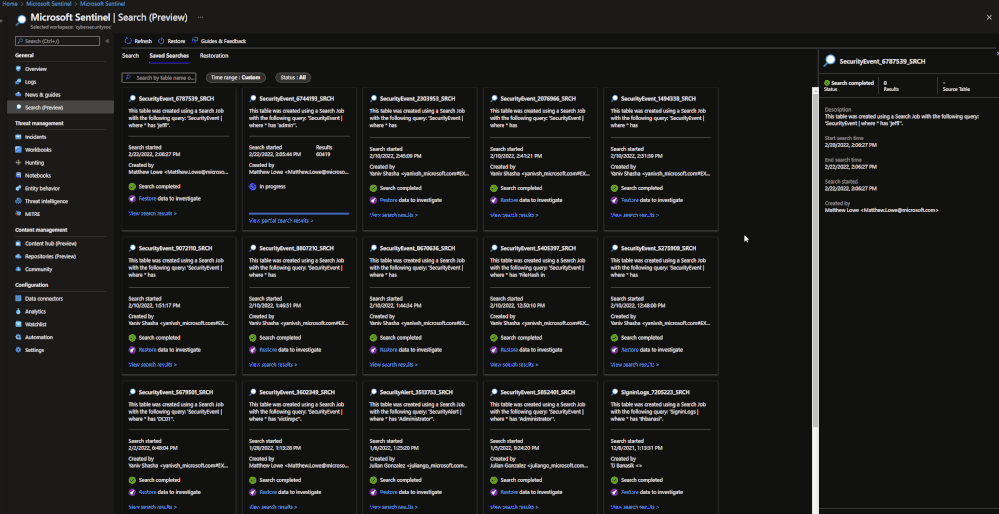Open the Status : All filter
Image resolution: width=999 pixels, height=514 pixels.
coord(294,77)
